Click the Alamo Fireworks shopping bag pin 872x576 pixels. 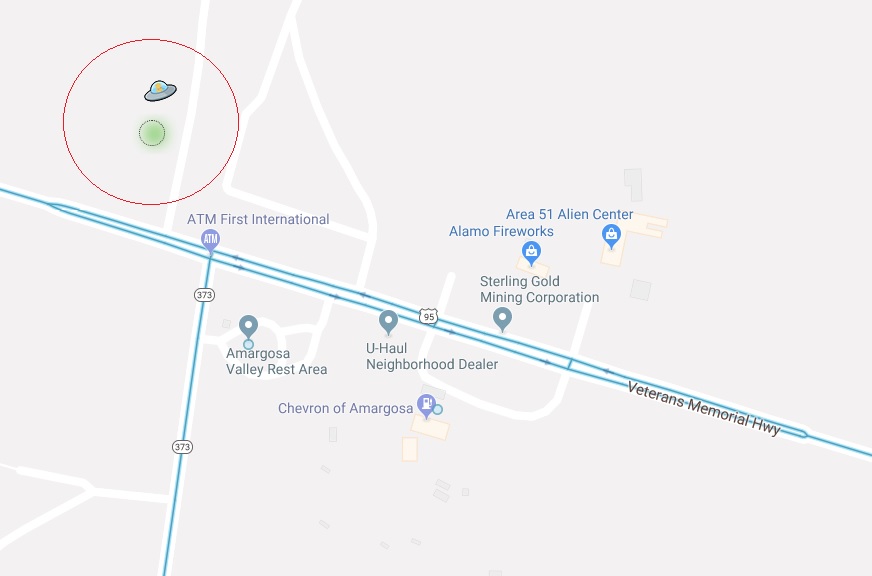(x=531, y=253)
